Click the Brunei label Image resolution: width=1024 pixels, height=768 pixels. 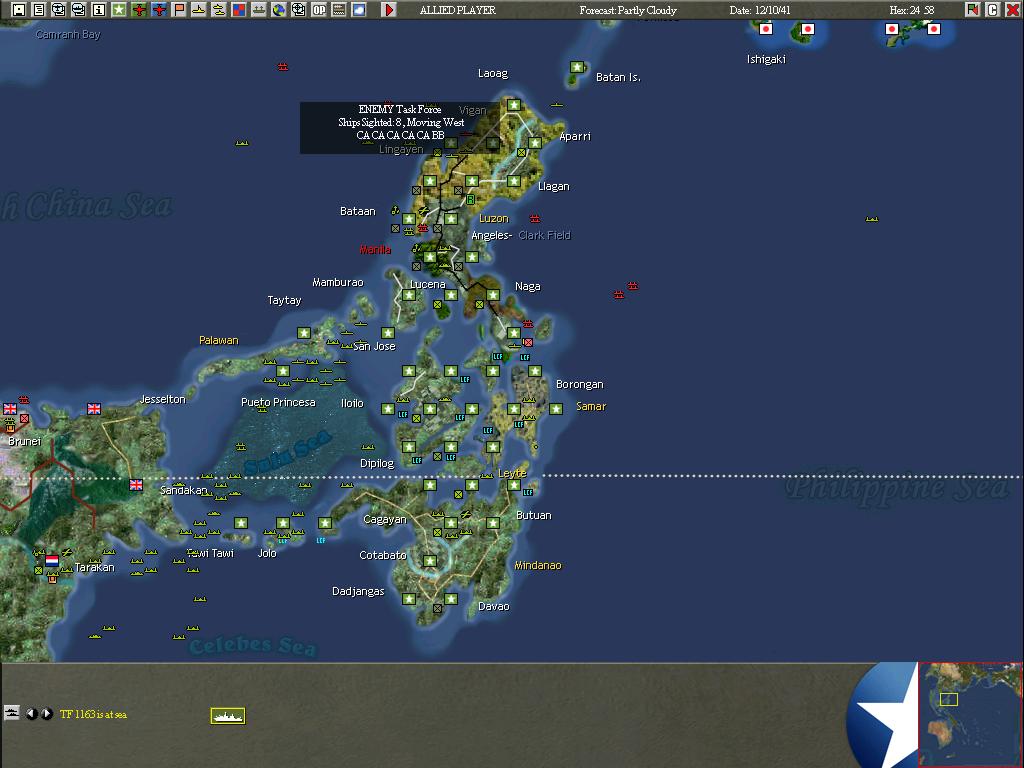(x=24, y=441)
